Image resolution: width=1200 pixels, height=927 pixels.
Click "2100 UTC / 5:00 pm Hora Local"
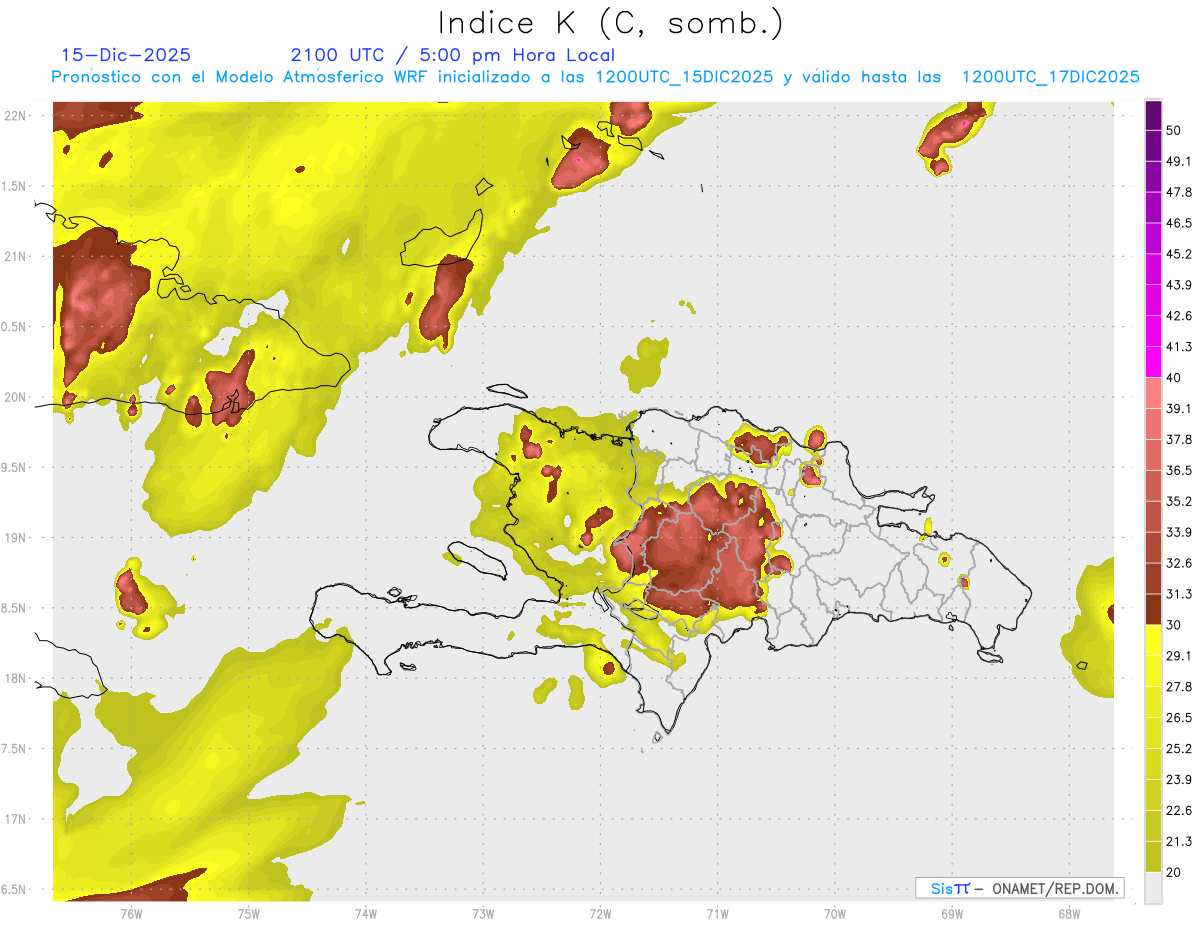click(x=453, y=55)
